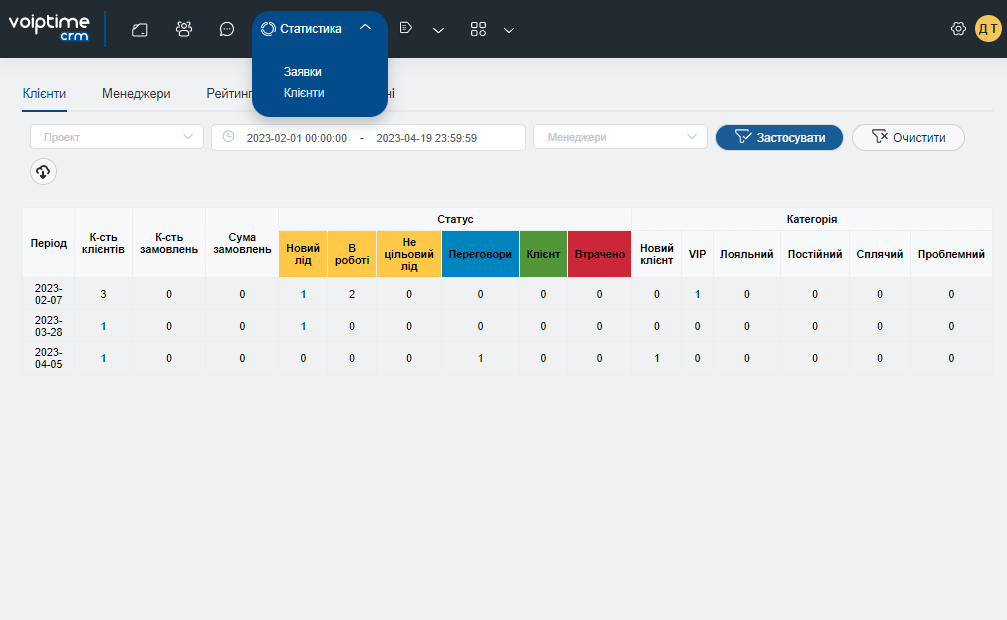Open settings gear icon
Image resolution: width=1007 pixels, height=620 pixels.
[958, 29]
